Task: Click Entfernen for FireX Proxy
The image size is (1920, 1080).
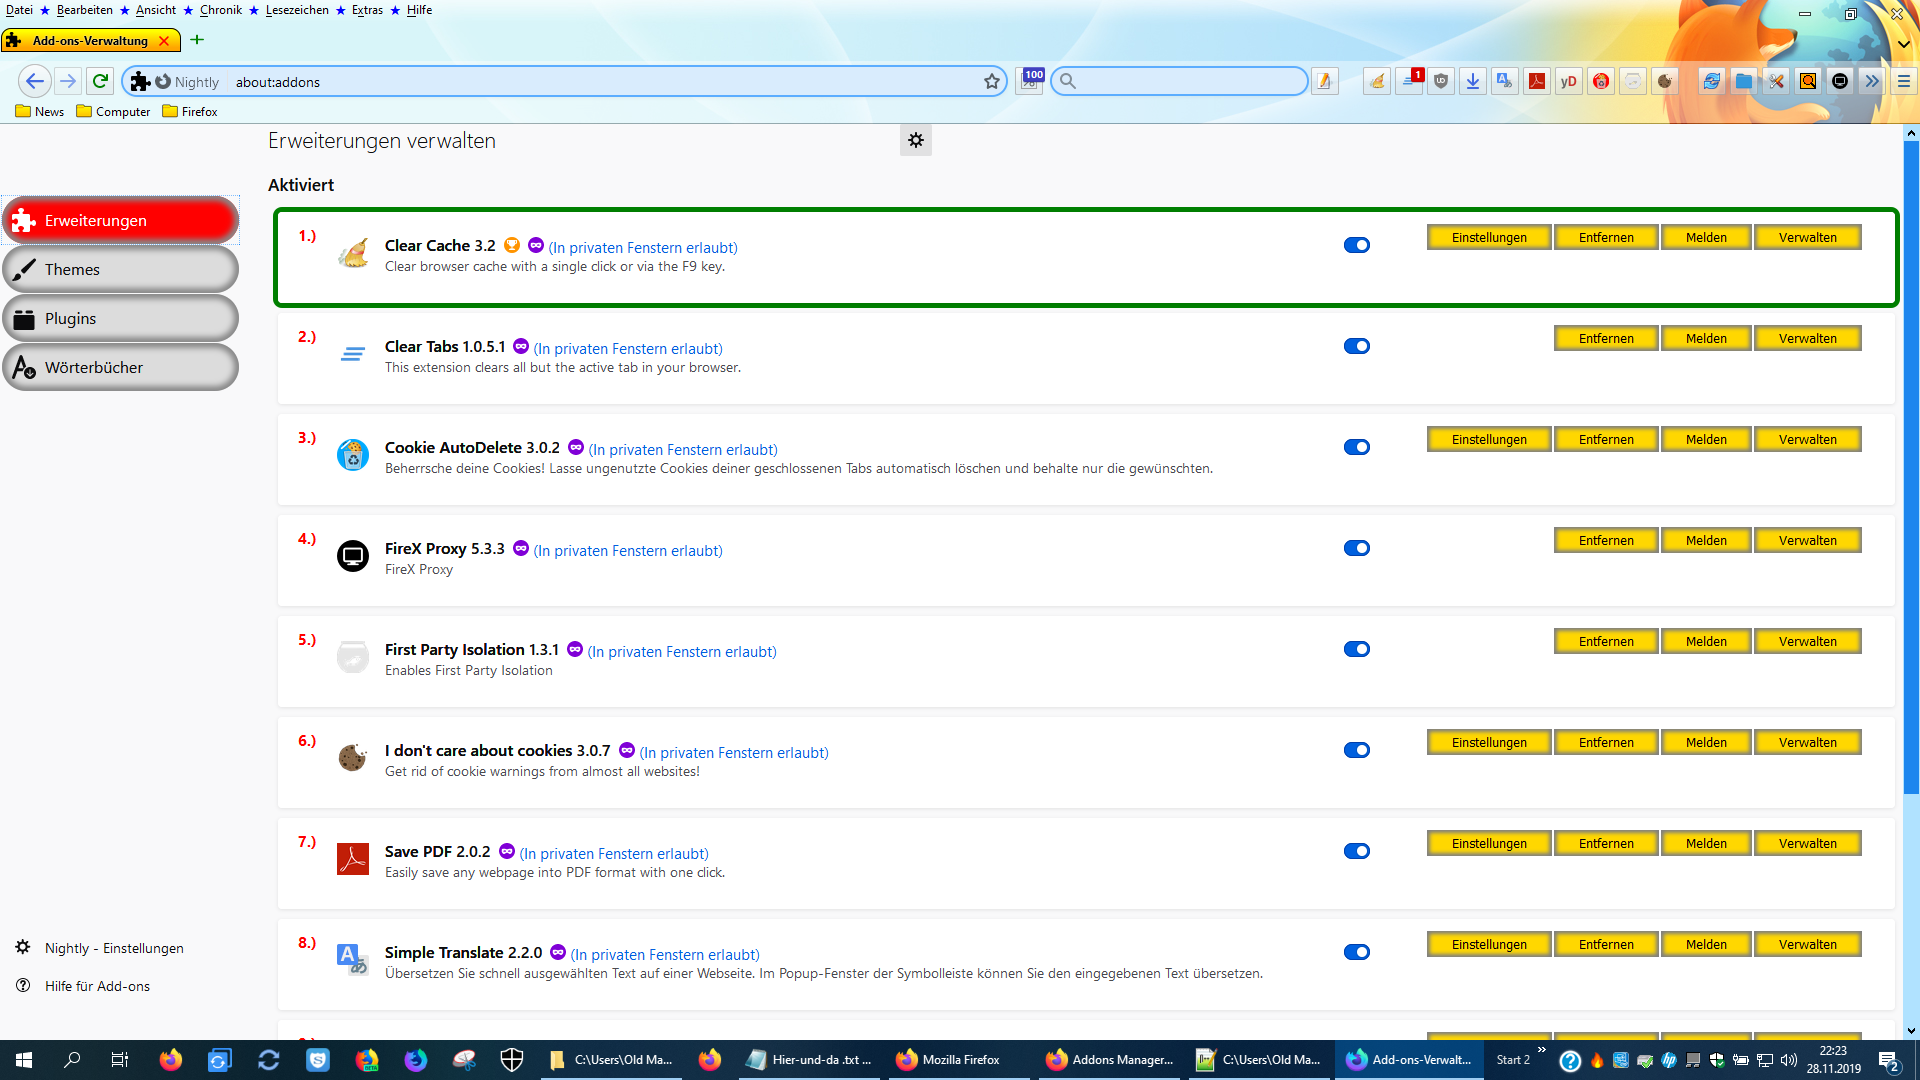Action: tap(1605, 541)
